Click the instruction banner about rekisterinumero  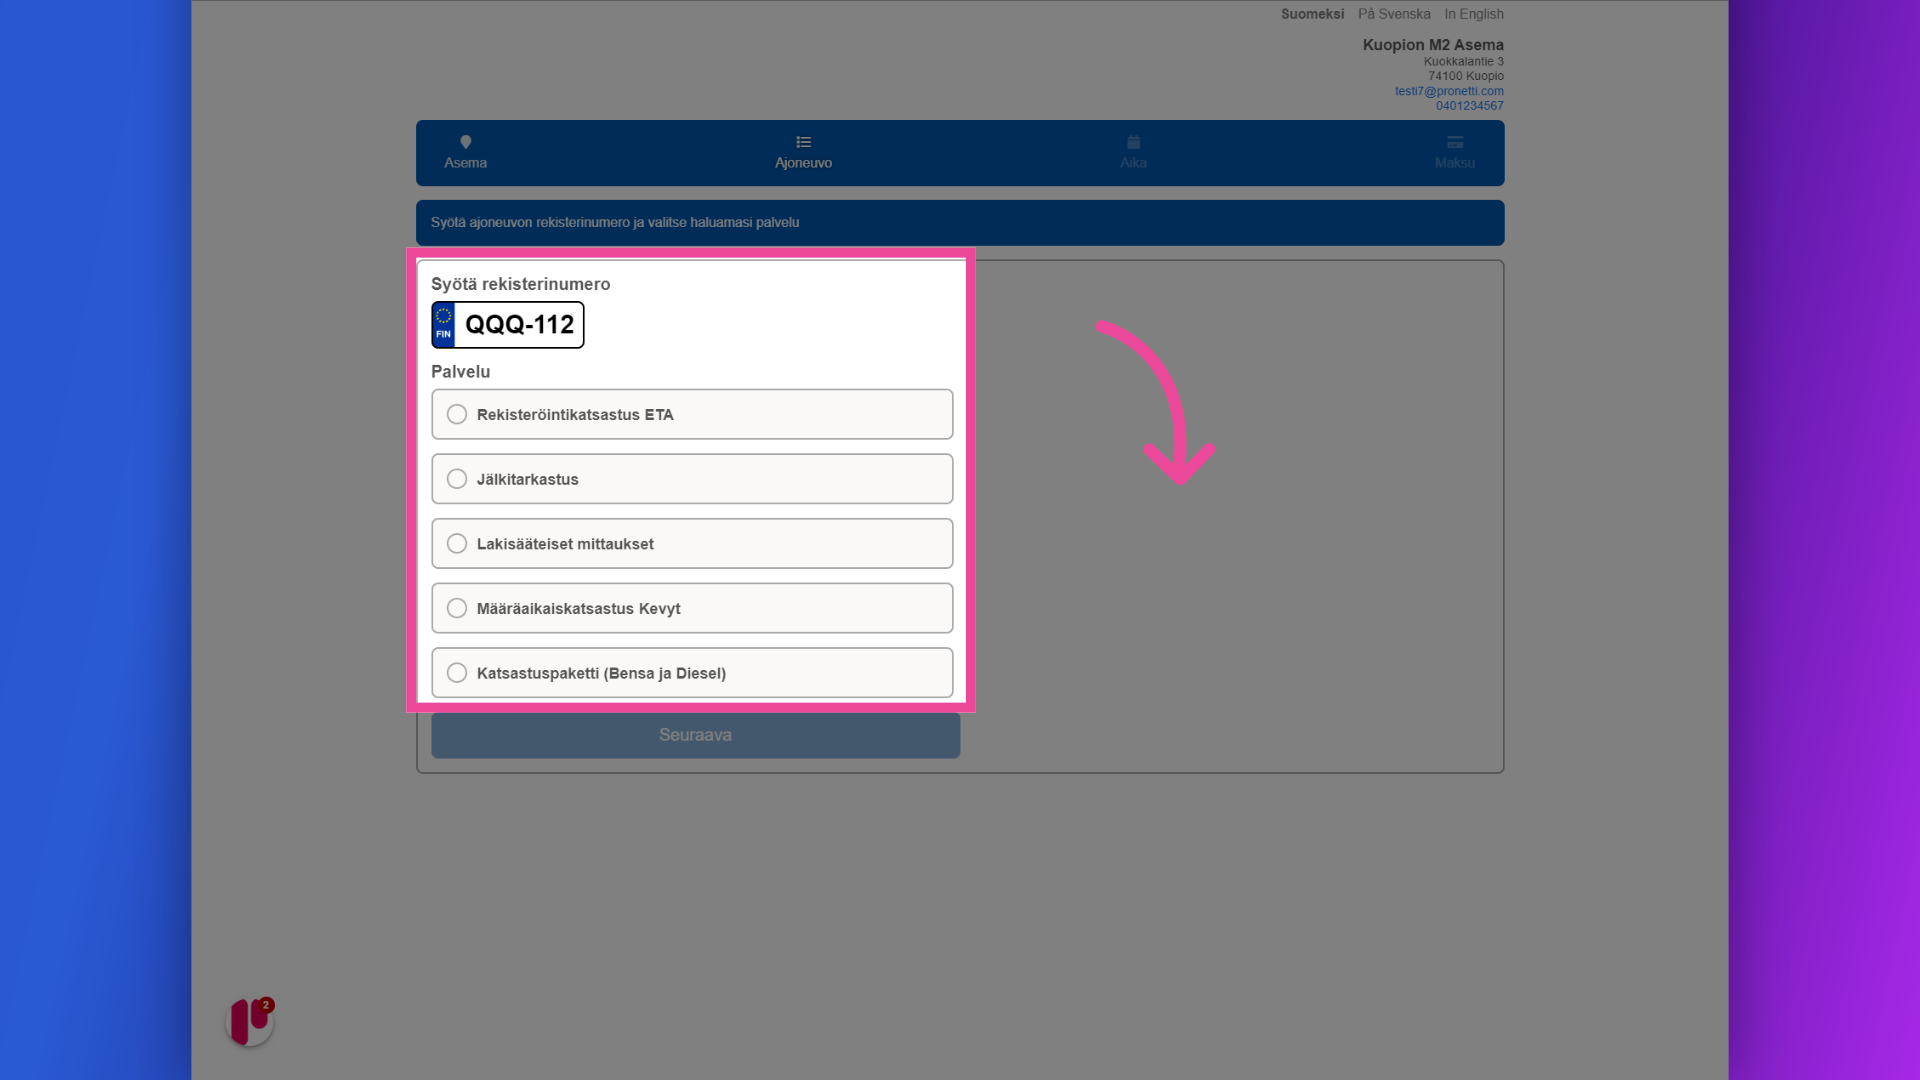pyautogui.click(x=960, y=223)
